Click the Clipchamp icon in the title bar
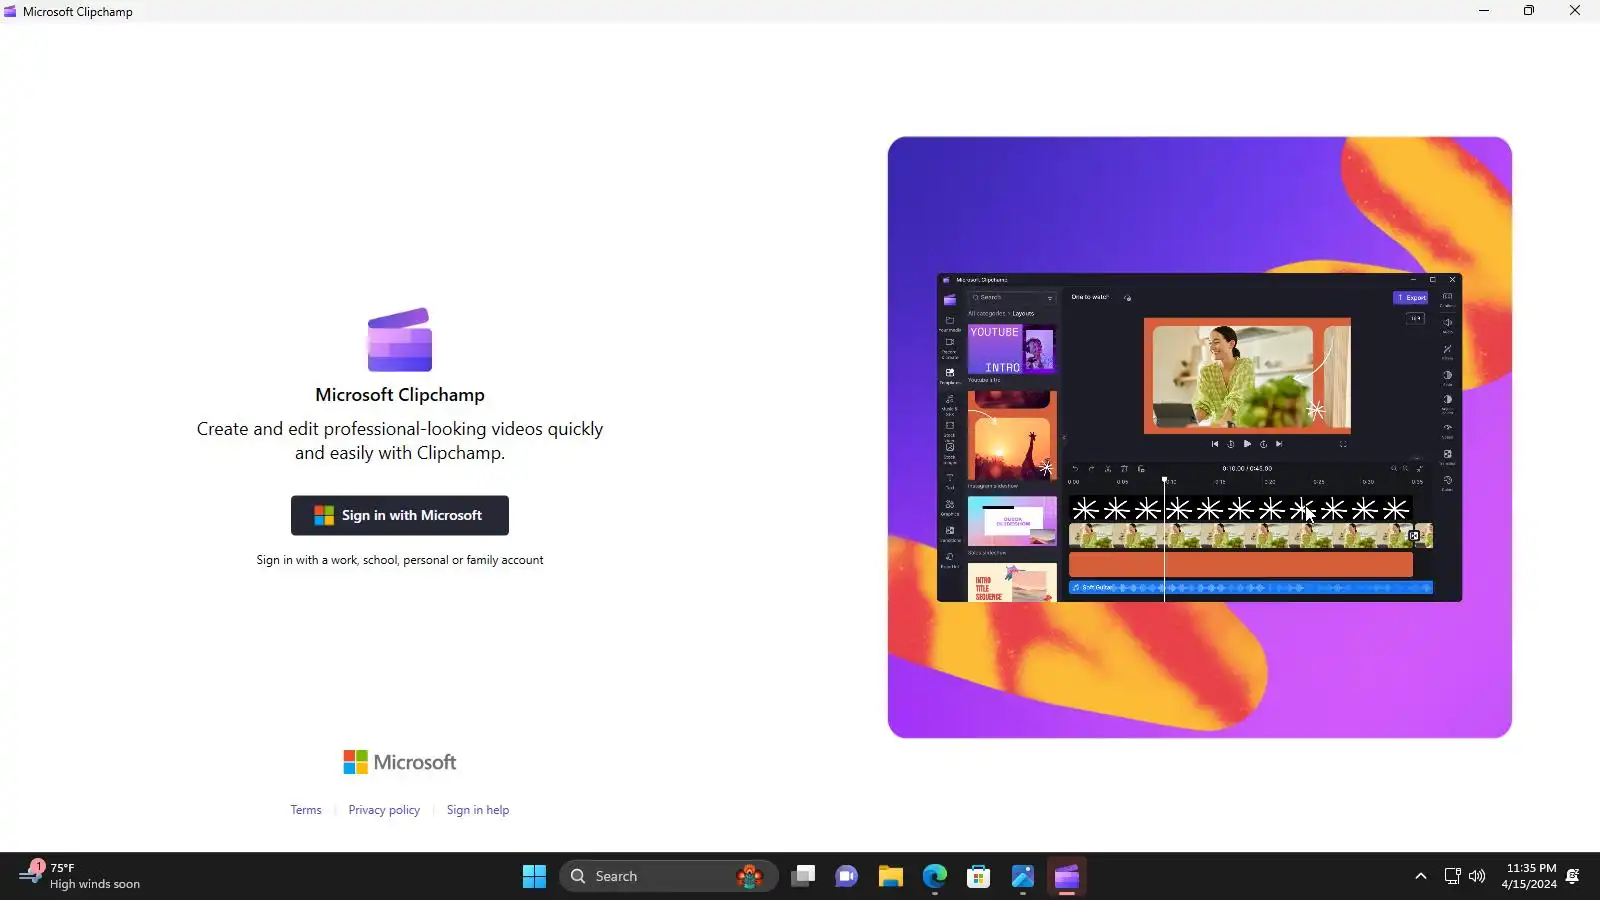Screen dimensions: 1600x900 tap(10, 11)
